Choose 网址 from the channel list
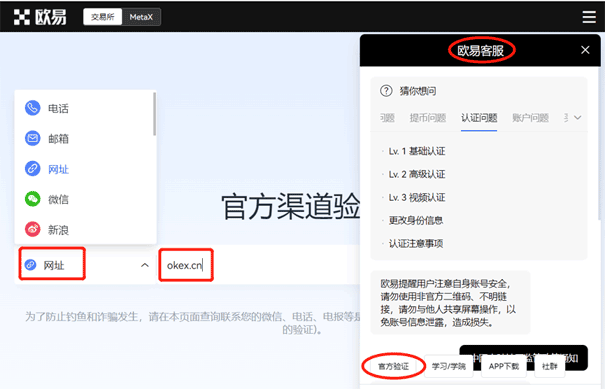Image resolution: width=605 pixels, height=389 pixels. coord(85,169)
